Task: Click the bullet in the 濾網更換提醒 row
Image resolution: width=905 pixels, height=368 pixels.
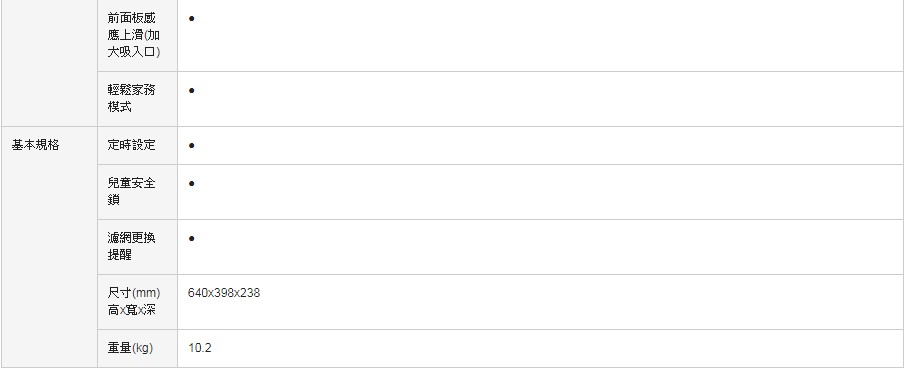Action: (x=192, y=238)
